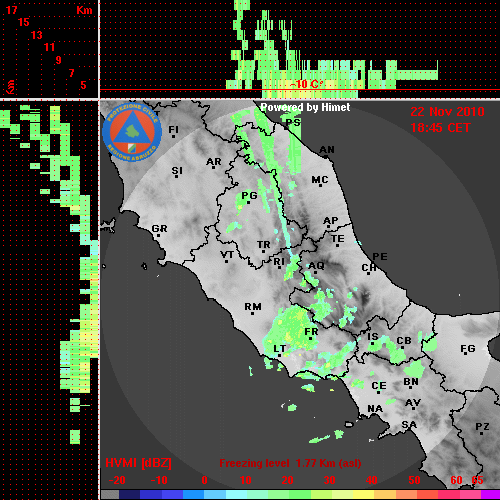The width and height of the screenshot is (500, 500).
Task: Click the magenta swatch at color scale end
Action: pyautogui.click(x=491, y=495)
